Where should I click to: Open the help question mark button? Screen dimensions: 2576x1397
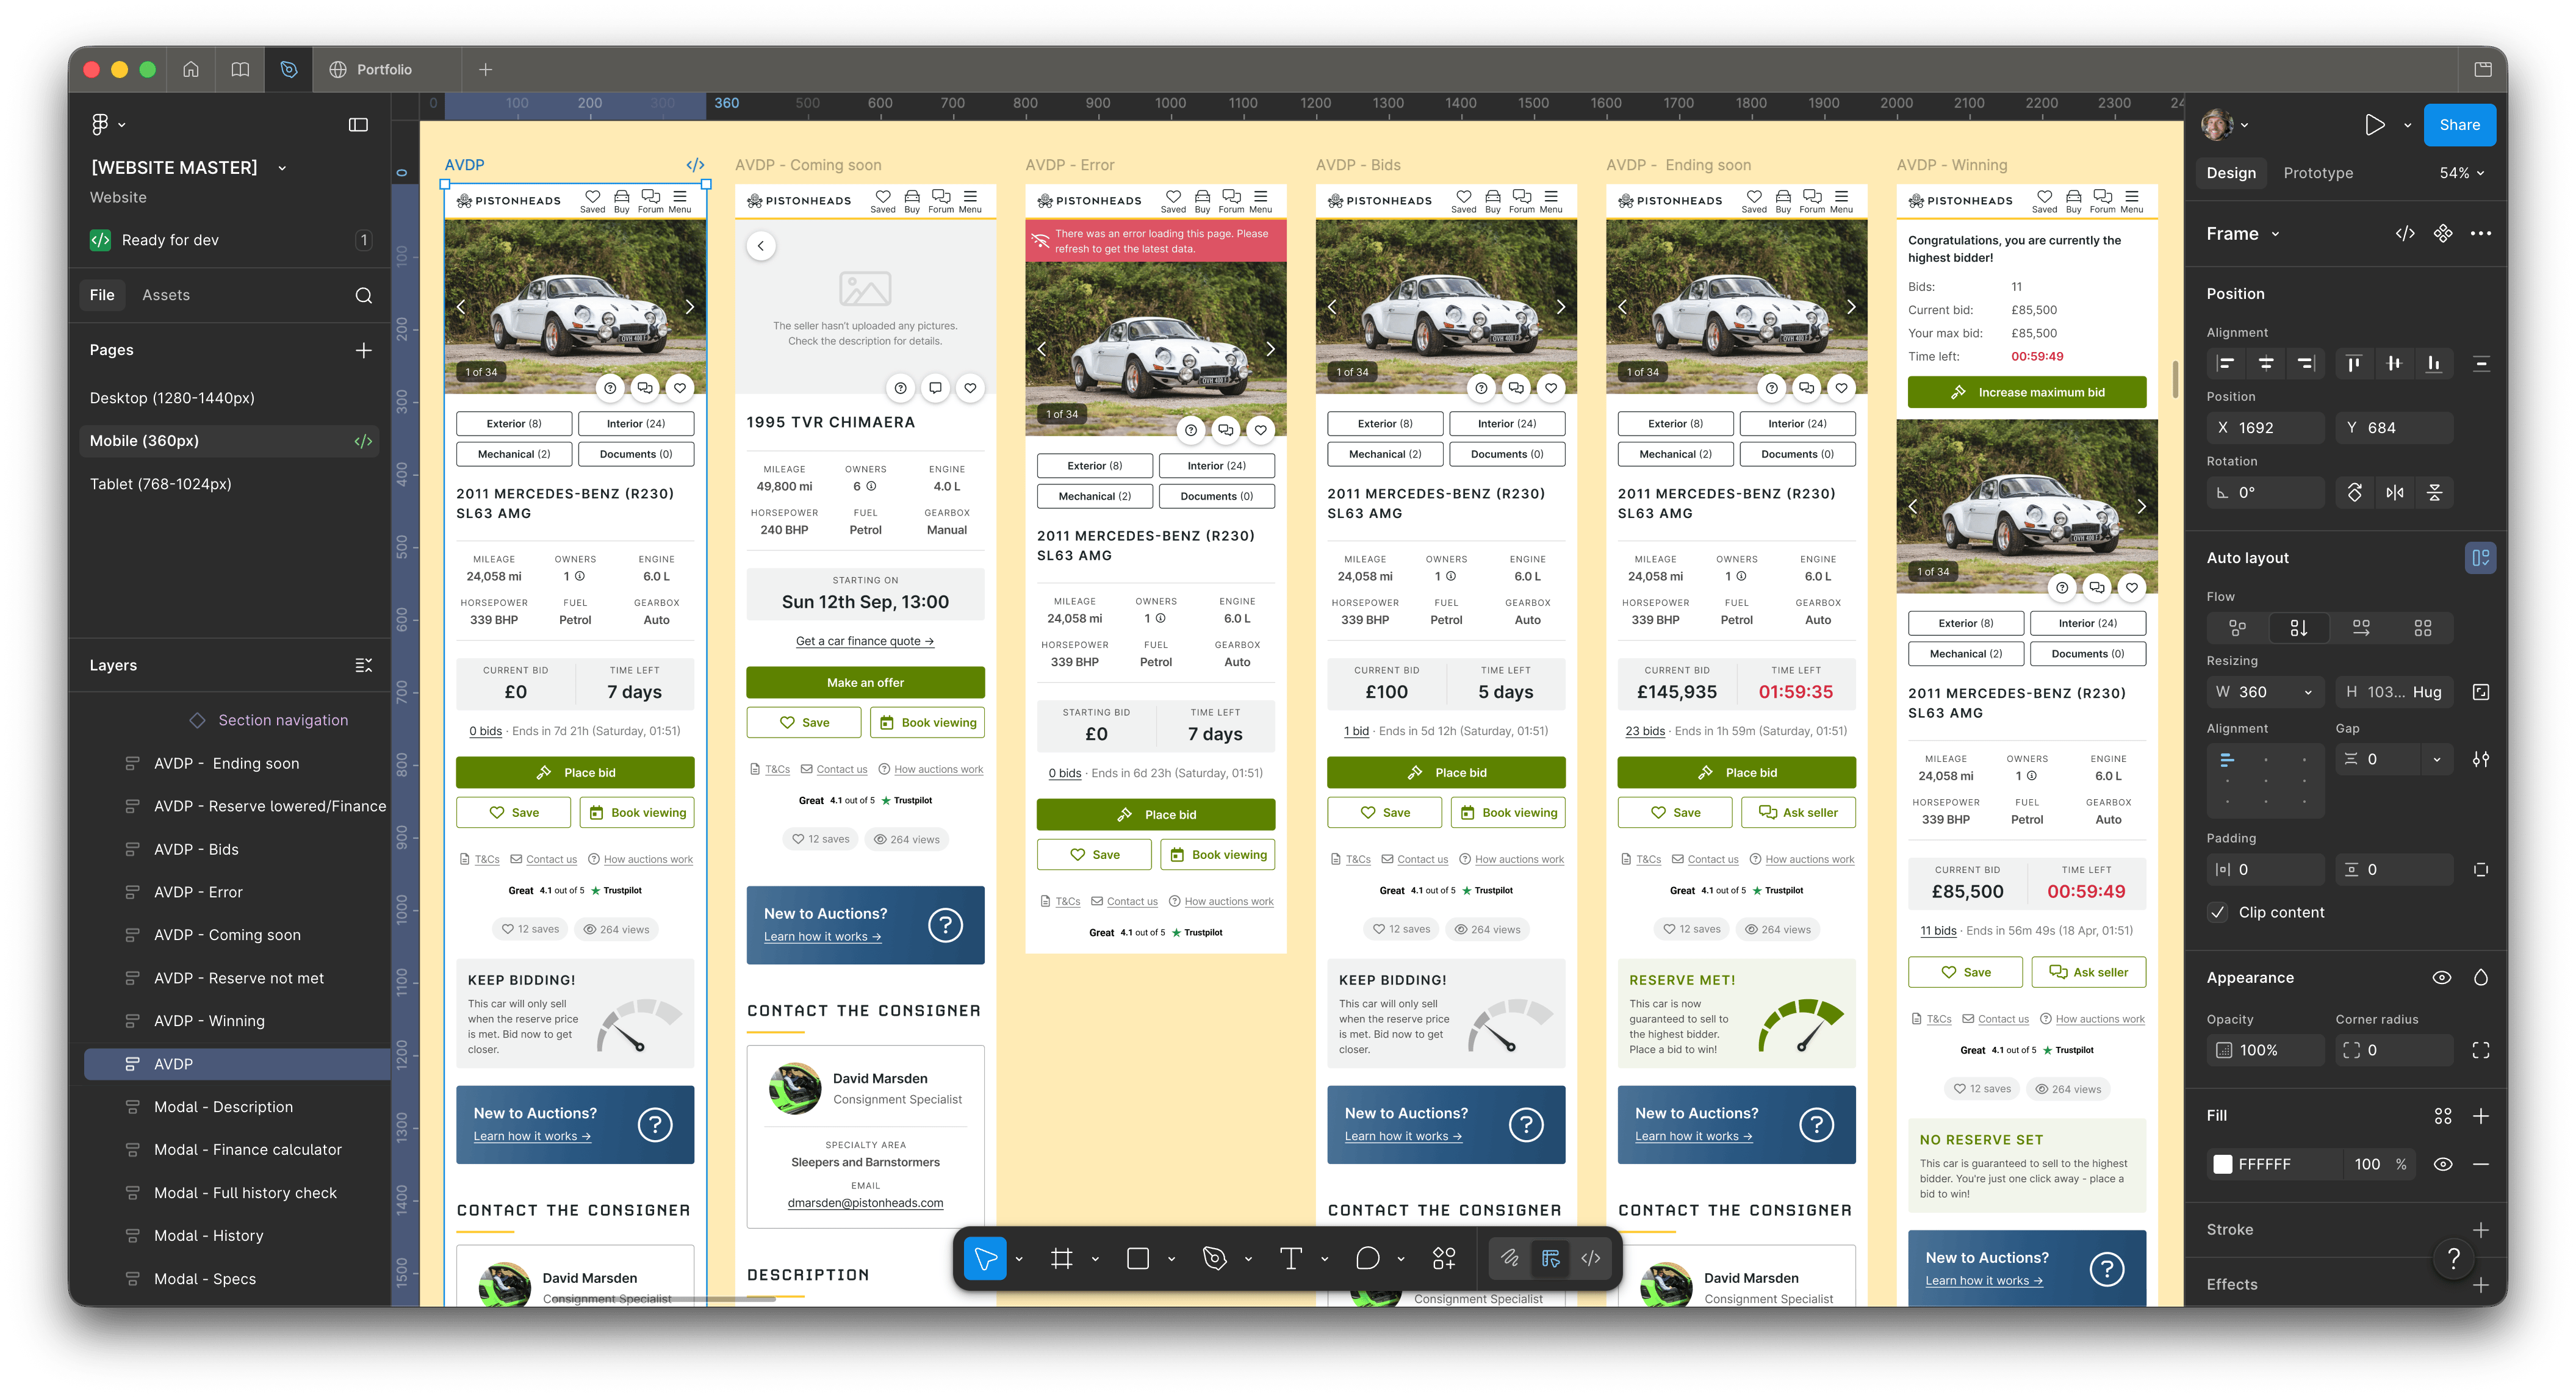2453,1258
